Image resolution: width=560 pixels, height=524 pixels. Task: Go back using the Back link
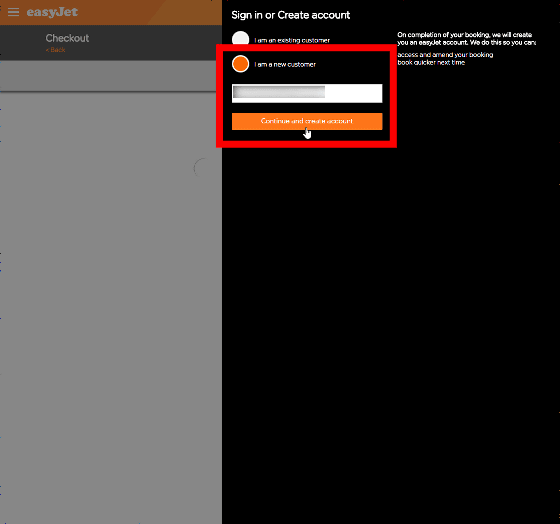[x=55, y=50]
